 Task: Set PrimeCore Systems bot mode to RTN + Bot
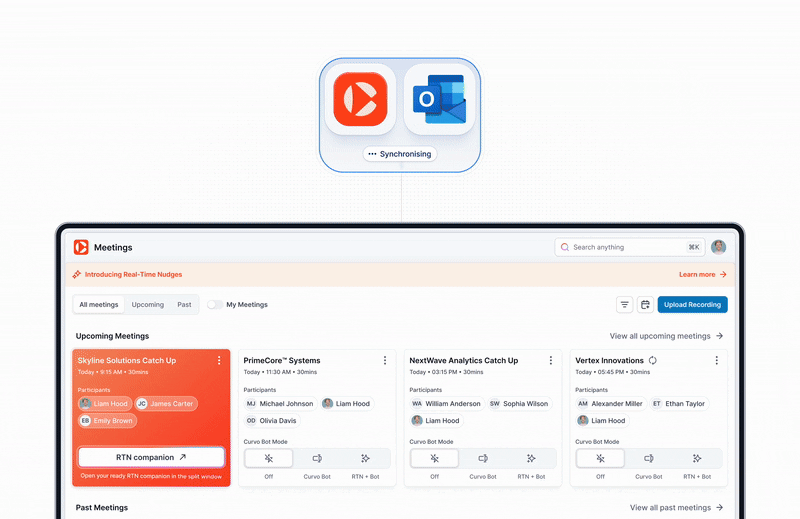pos(365,458)
